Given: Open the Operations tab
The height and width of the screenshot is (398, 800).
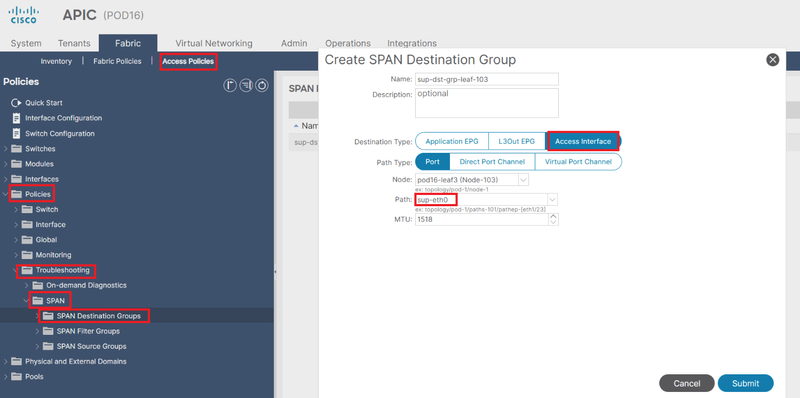Looking at the screenshot, I should click(348, 43).
